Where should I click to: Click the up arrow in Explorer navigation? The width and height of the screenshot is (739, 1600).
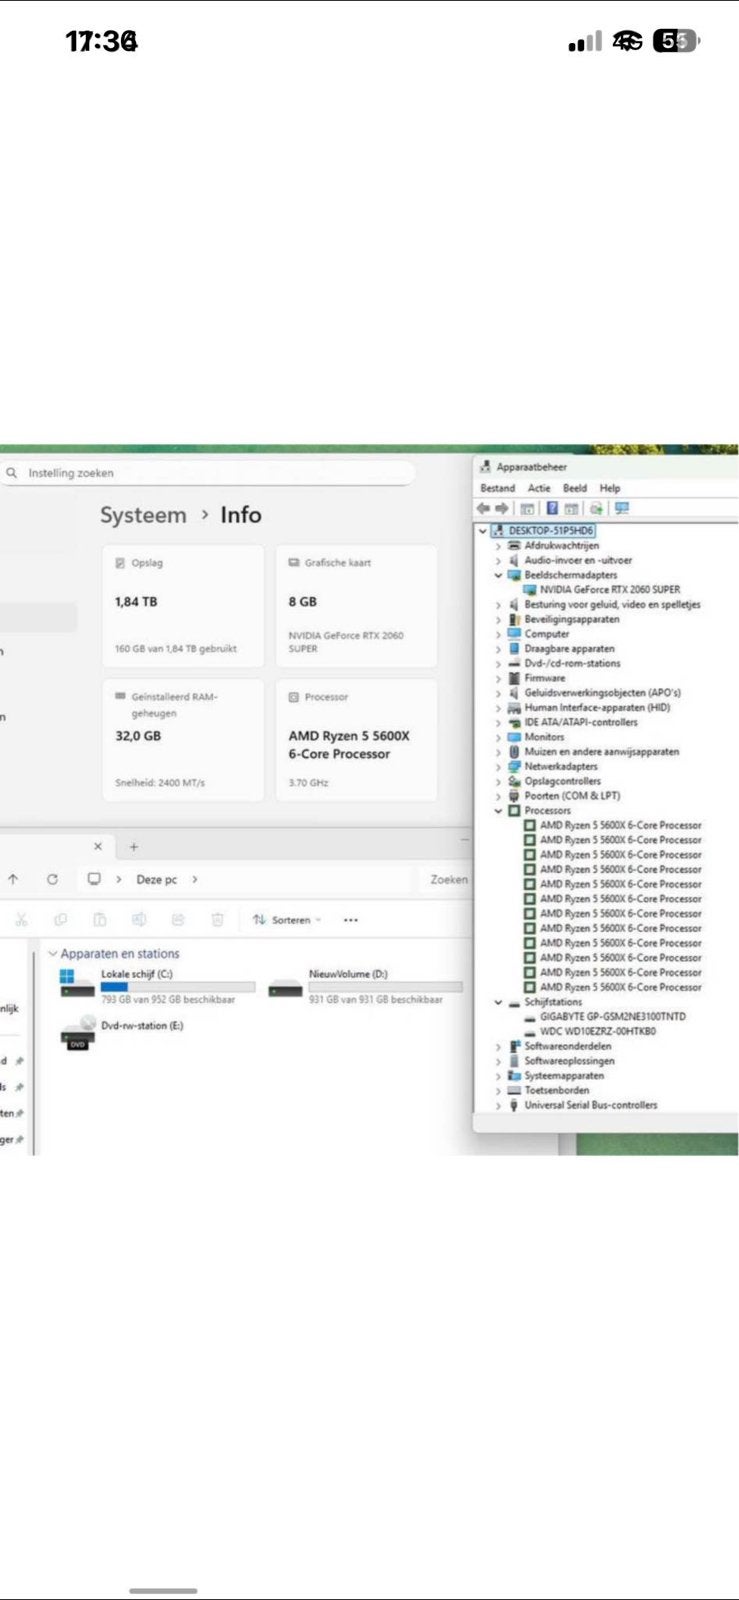13,879
